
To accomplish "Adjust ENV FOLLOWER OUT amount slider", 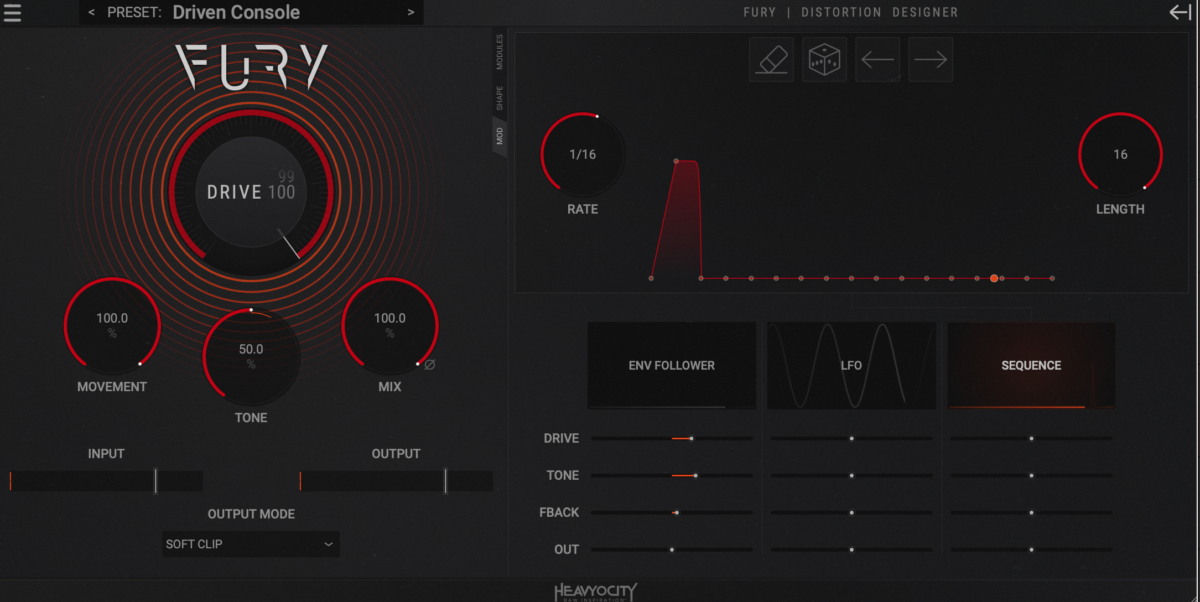I will click(672, 549).
